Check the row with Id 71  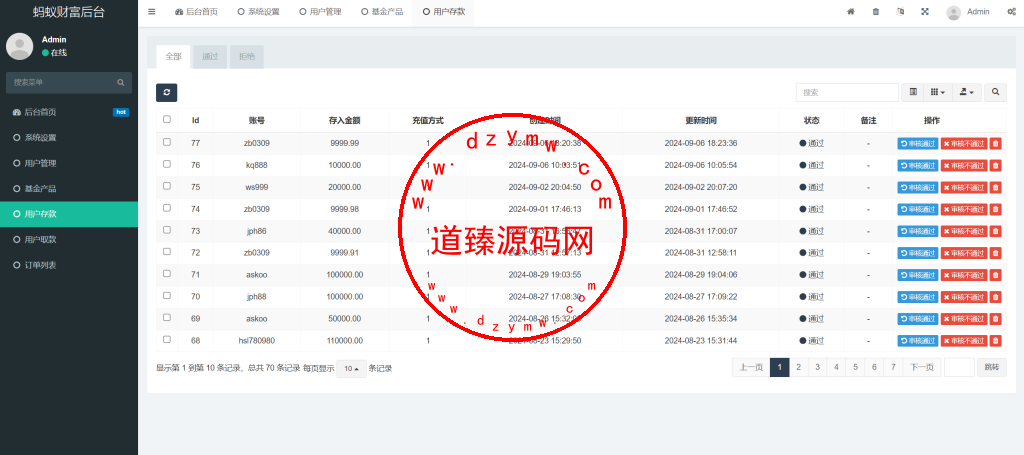tap(167, 274)
